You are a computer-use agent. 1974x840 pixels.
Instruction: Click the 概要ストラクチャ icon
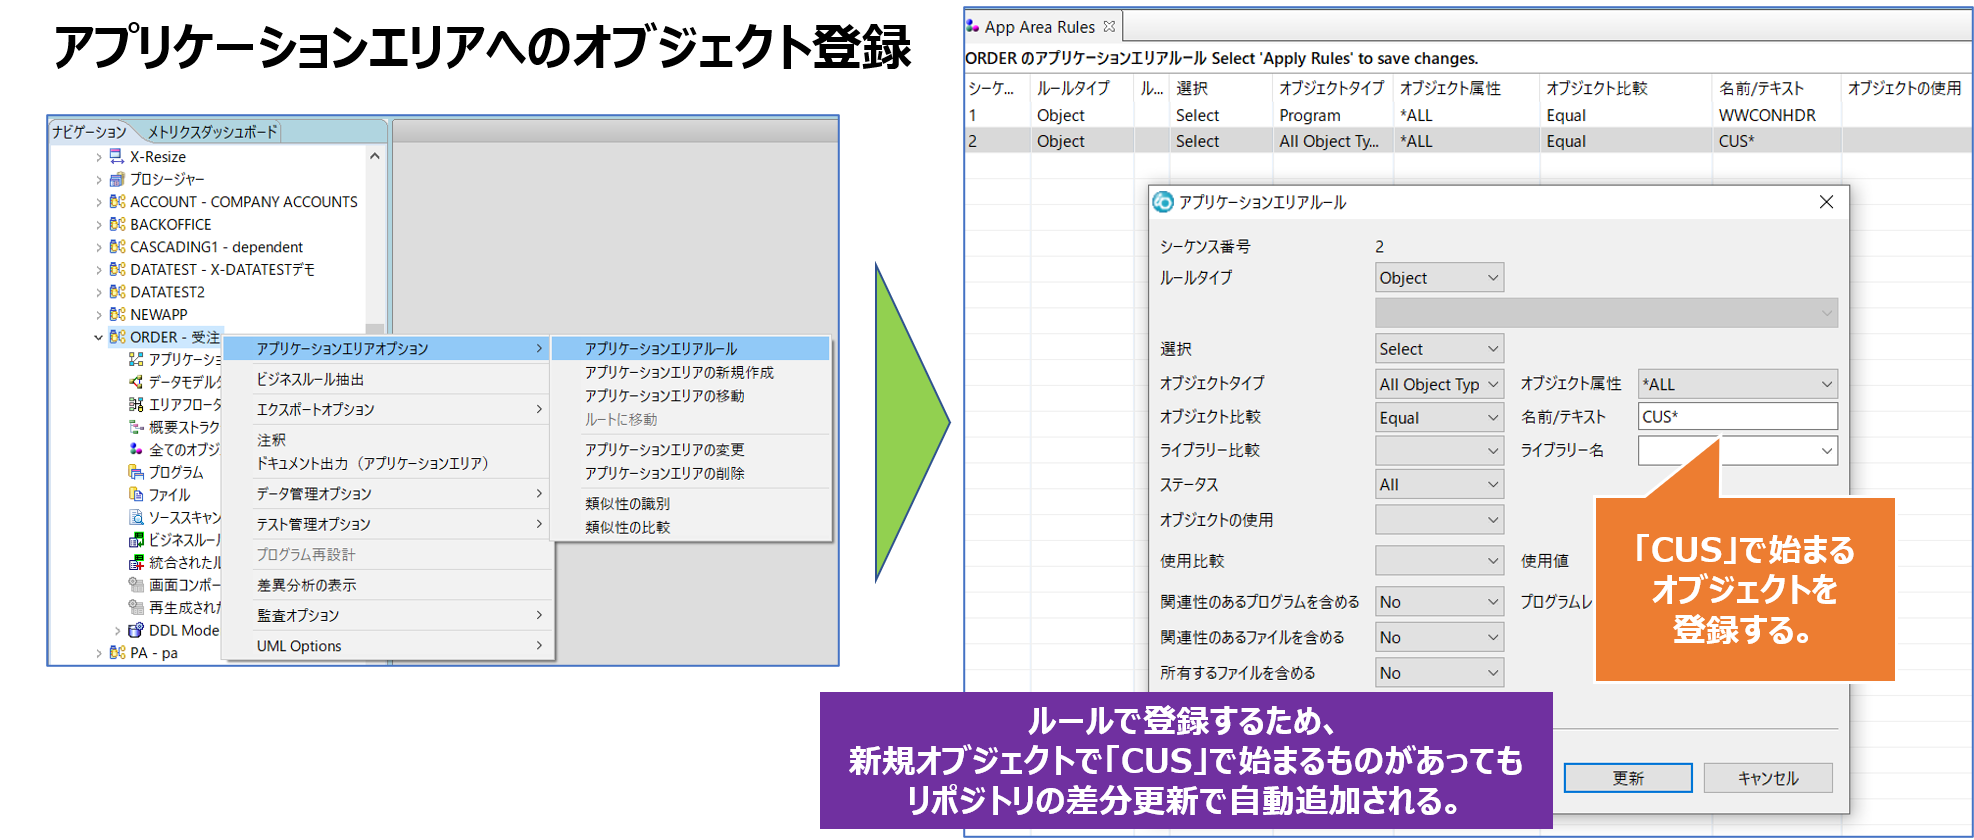[136, 427]
